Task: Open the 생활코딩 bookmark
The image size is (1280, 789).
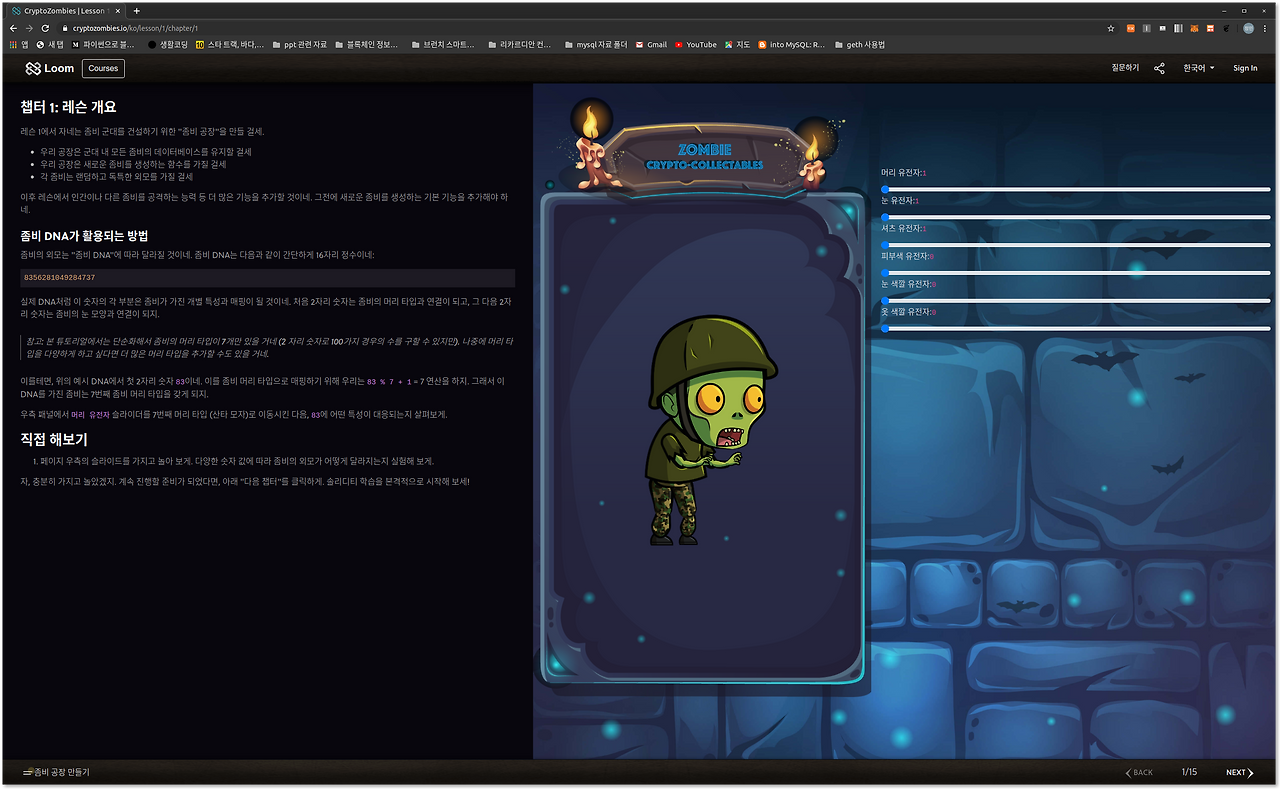Action: pyautogui.click(x=168, y=45)
